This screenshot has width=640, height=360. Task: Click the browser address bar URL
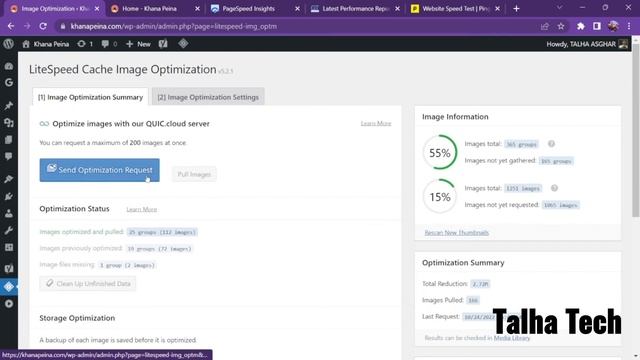coord(174,26)
